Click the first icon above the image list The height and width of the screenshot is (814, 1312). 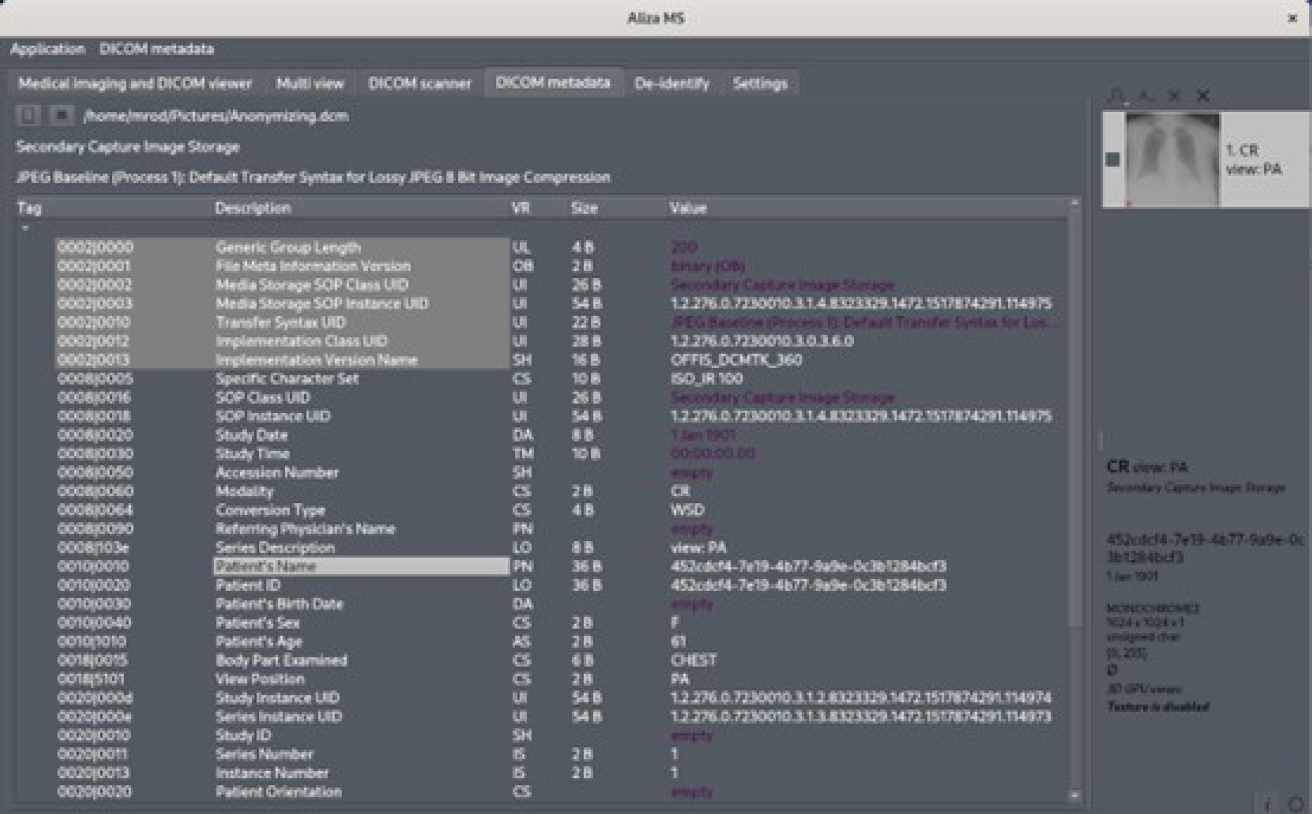pos(1116,96)
